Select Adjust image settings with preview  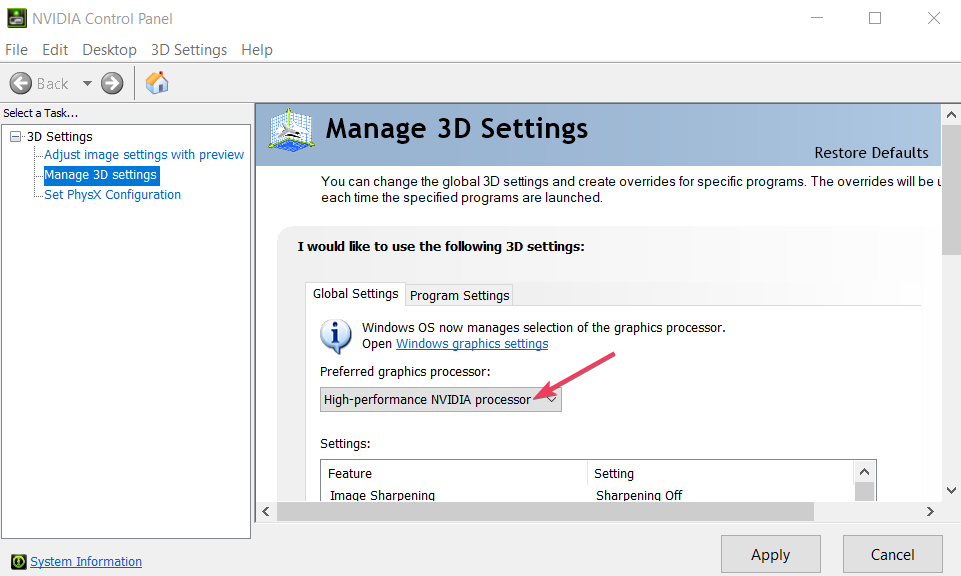[x=144, y=155]
